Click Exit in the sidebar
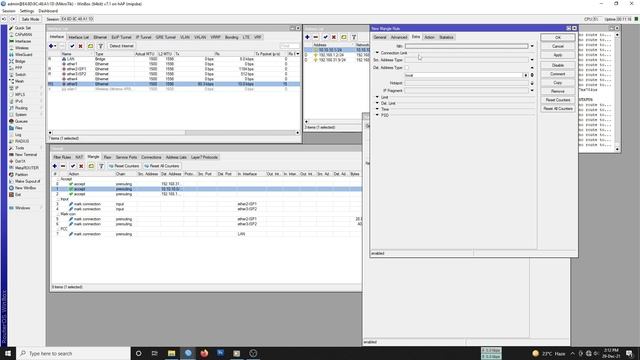 (x=18, y=195)
